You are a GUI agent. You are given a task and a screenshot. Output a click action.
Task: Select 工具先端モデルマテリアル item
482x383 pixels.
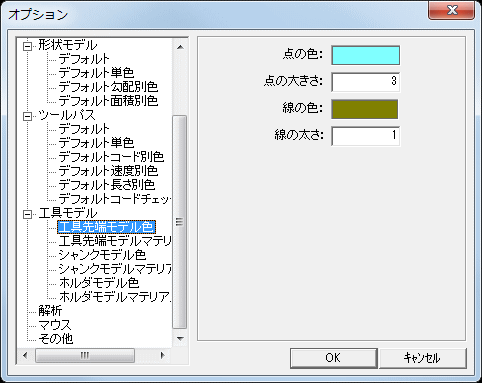[115, 241]
